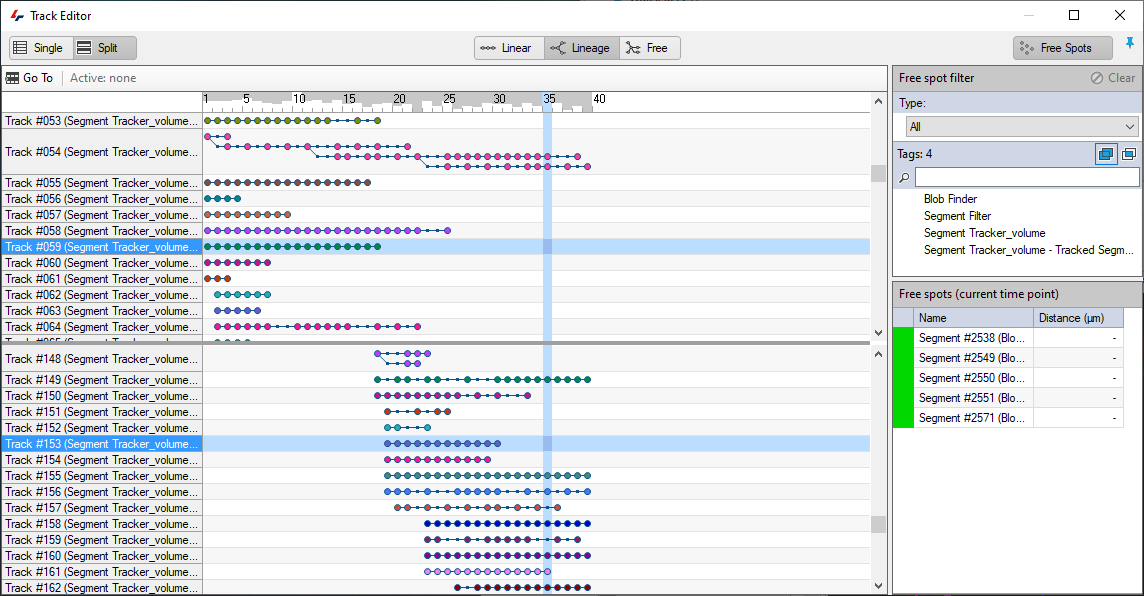Click the Go To icon
1144x596 pixels.
pyautogui.click(x=14, y=77)
